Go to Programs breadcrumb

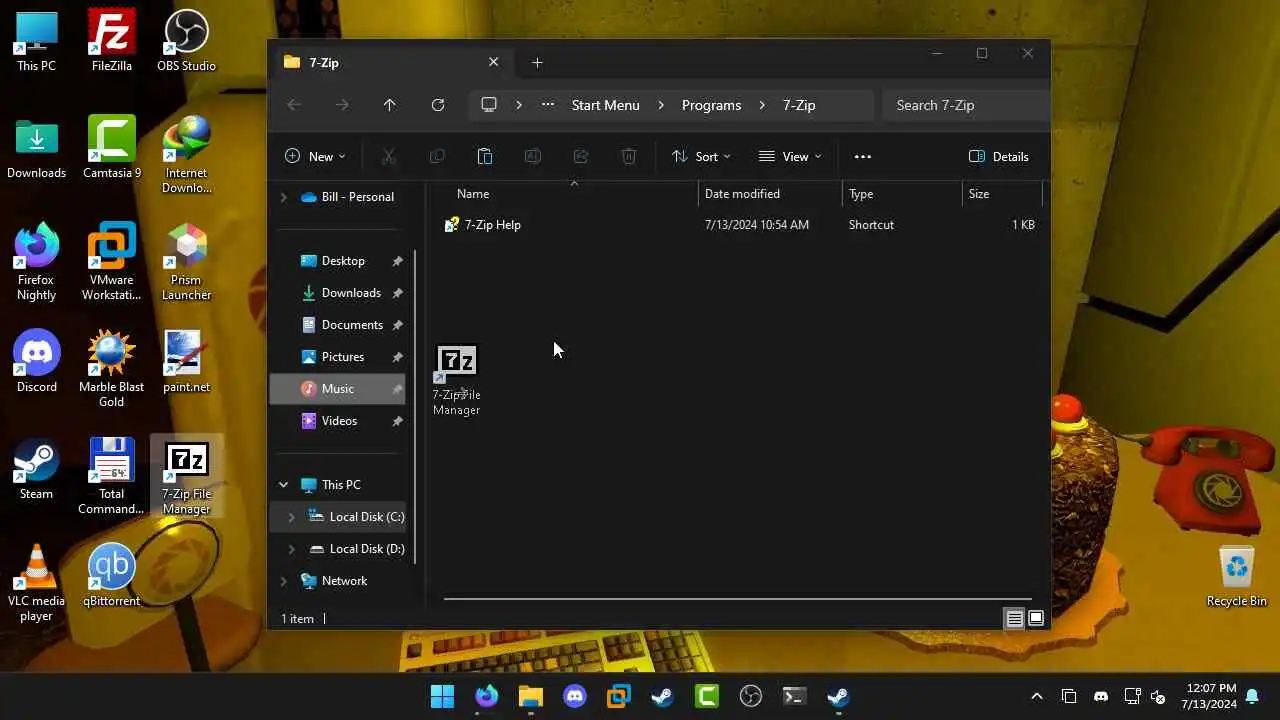711,105
